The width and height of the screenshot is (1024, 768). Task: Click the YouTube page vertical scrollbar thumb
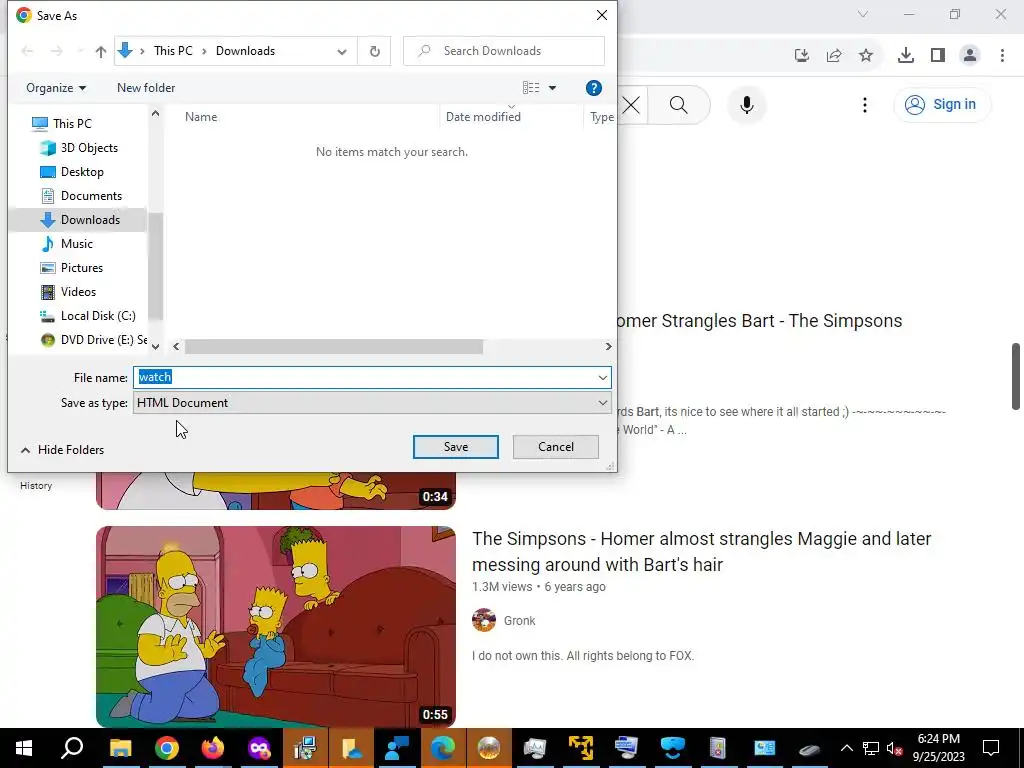(1016, 376)
